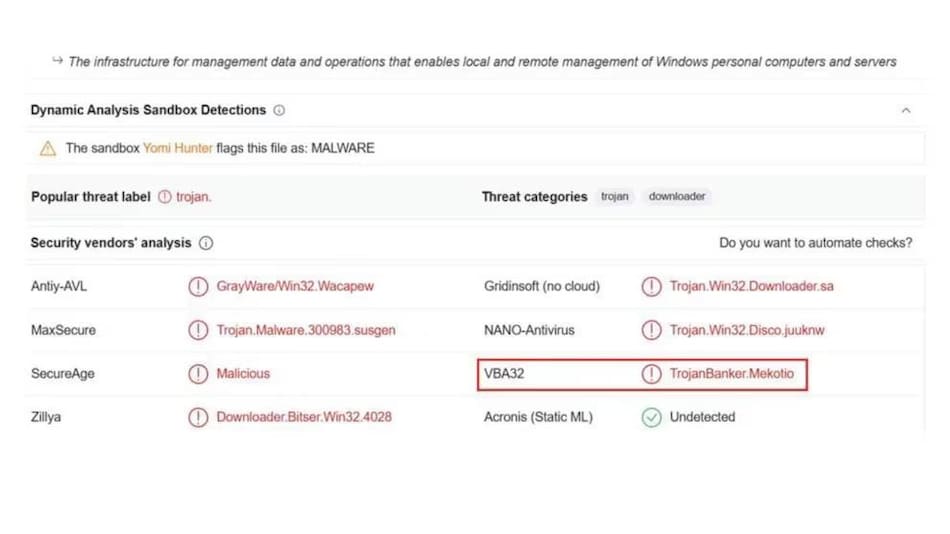
Task: Click info icon beside Dynamic Analysis Sandbox Detections
Action: click(x=279, y=110)
